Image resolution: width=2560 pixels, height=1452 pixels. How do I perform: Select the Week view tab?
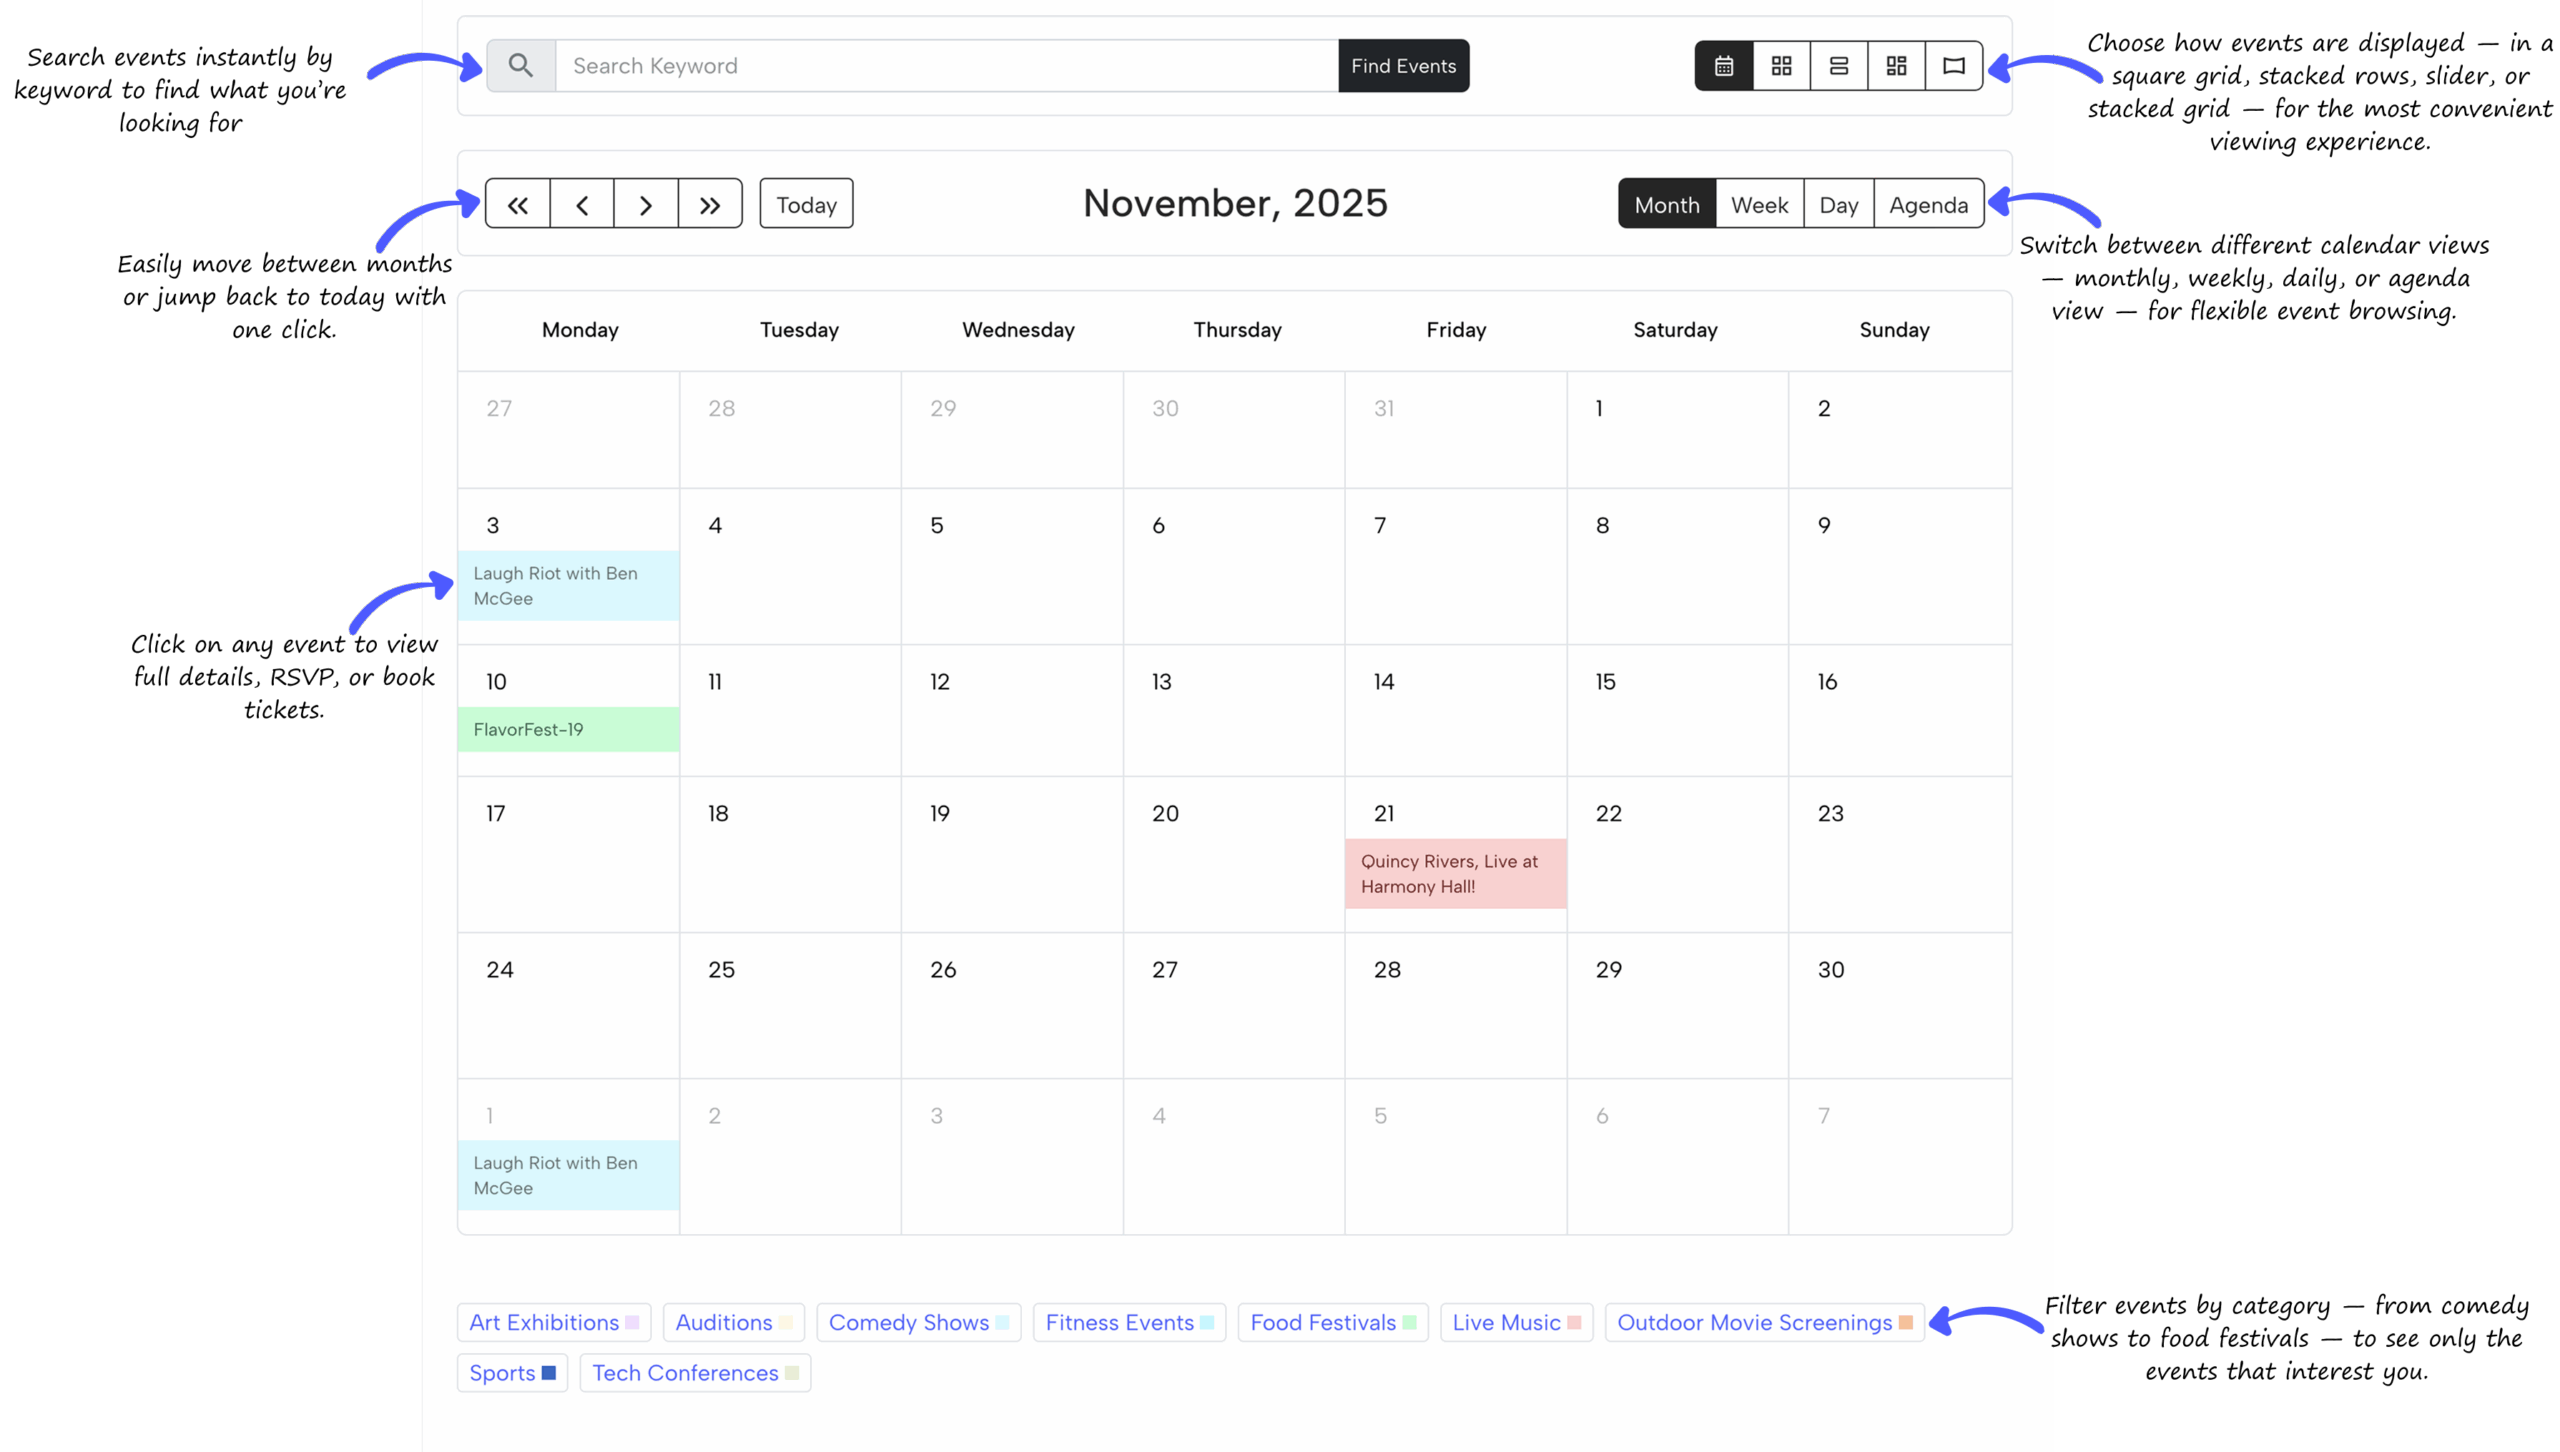tap(1759, 204)
